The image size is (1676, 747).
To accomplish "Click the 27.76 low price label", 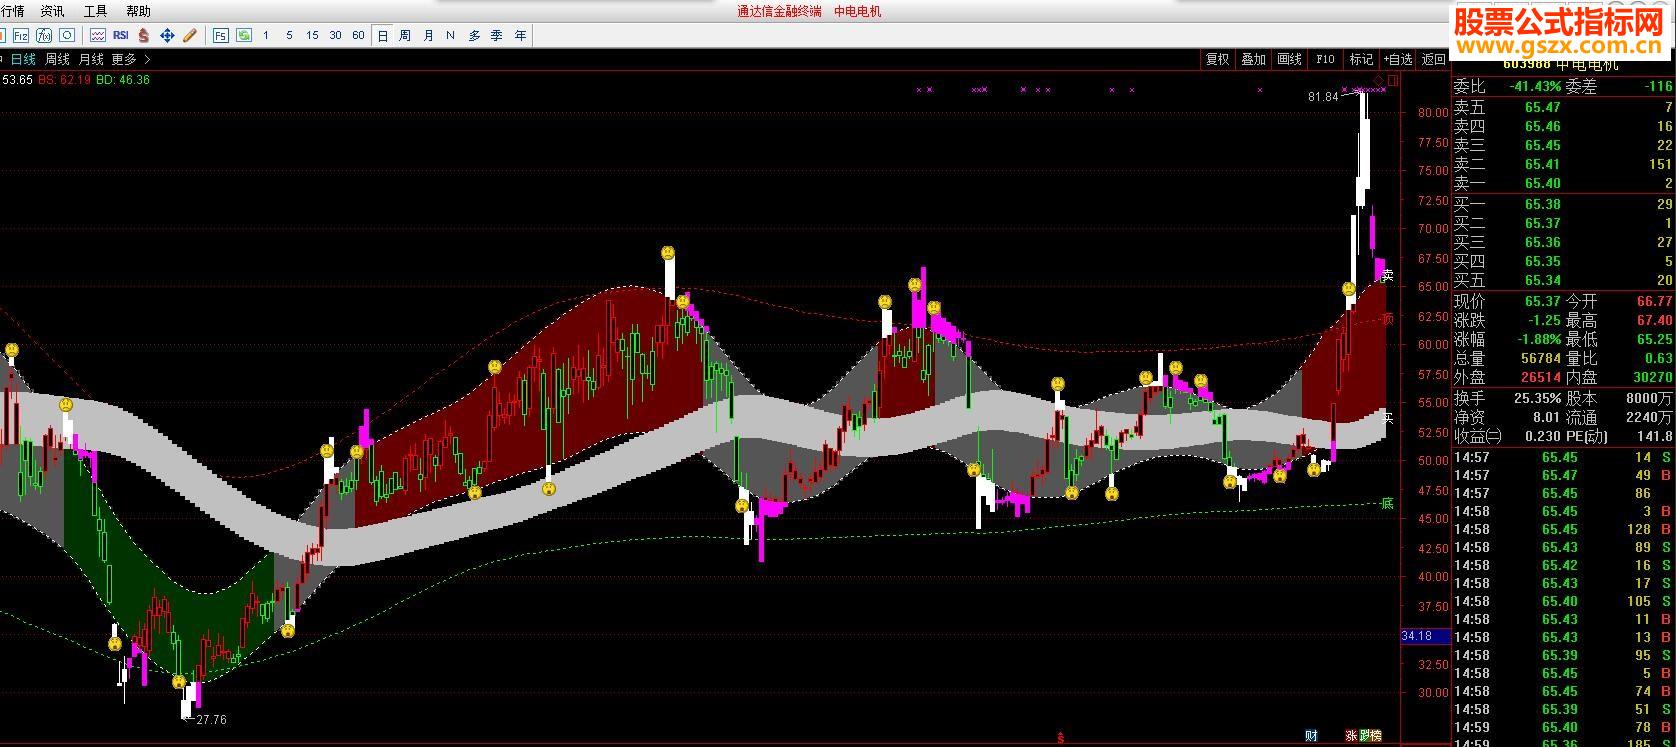I will click(211, 719).
